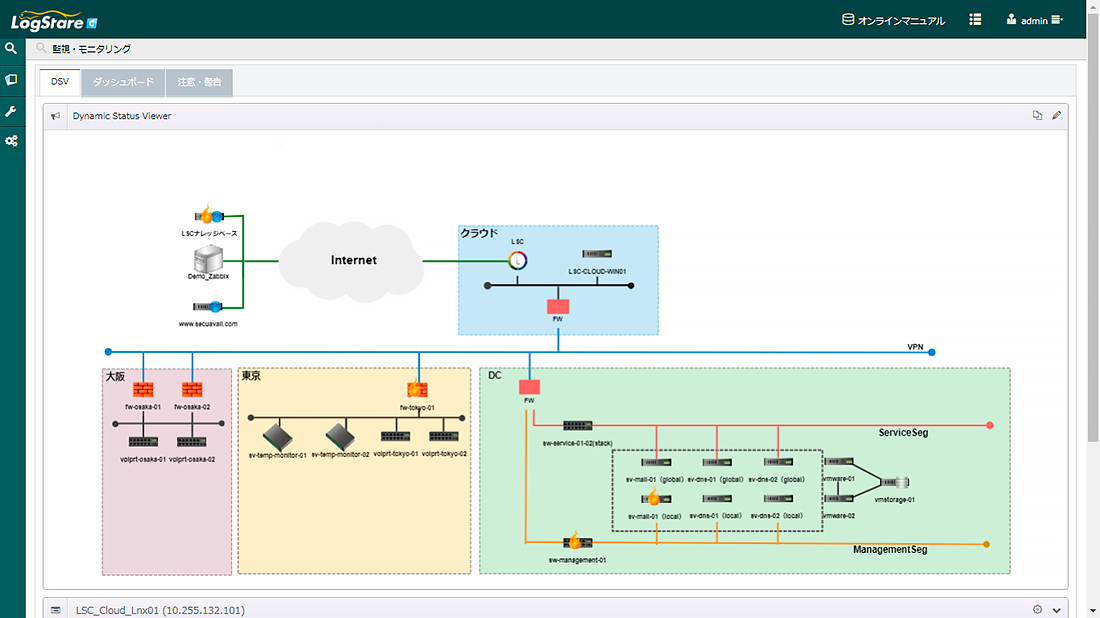Click the クラウド area label

click(479, 233)
